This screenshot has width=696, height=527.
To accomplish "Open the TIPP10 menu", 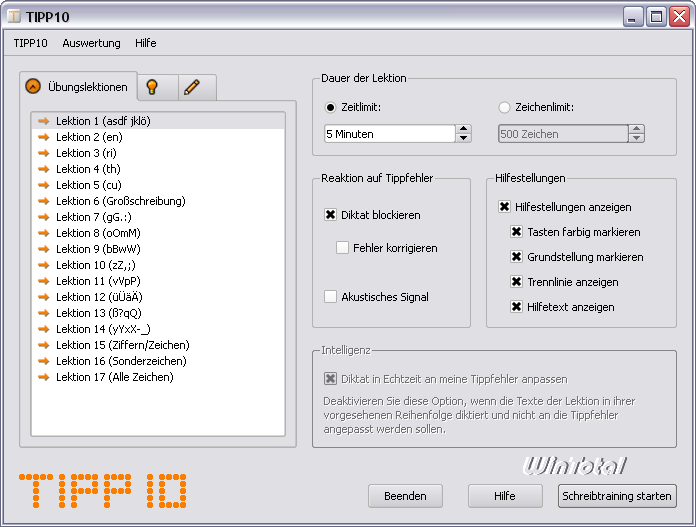I will [x=30, y=43].
